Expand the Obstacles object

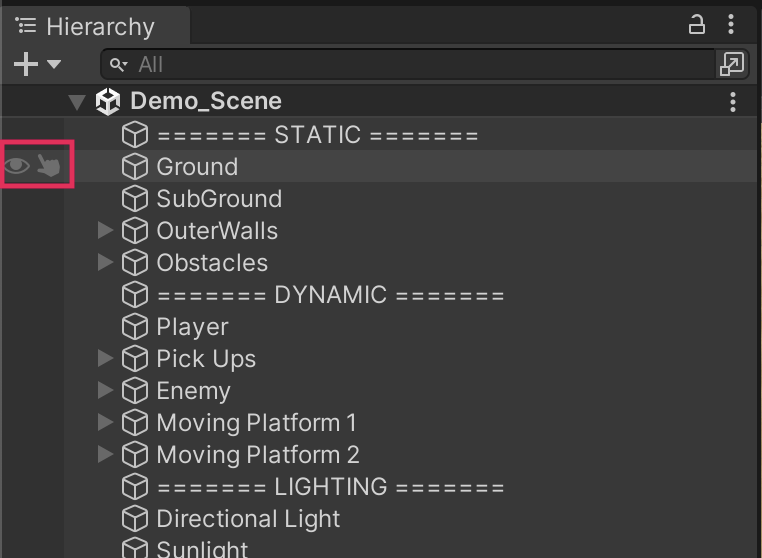pos(105,263)
